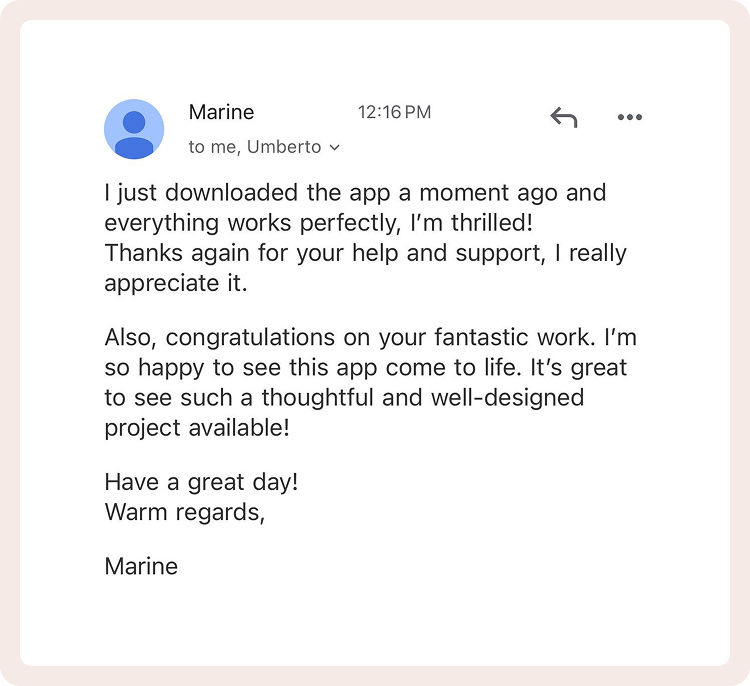Reply to Marine's email with the arrow icon
This screenshot has width=750, height=686.
564,117
